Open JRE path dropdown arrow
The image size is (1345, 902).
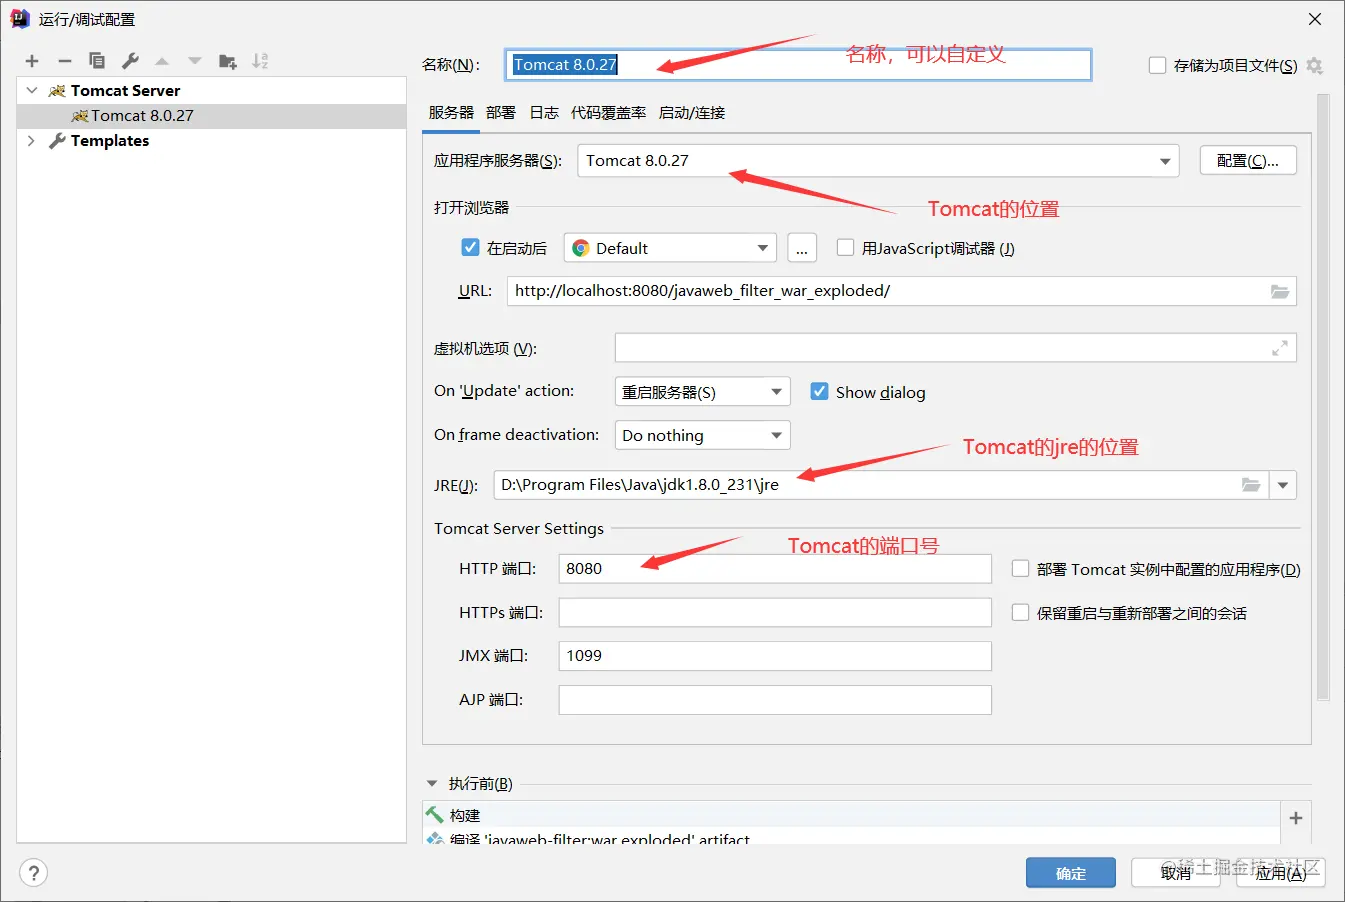coord(1283,485)
